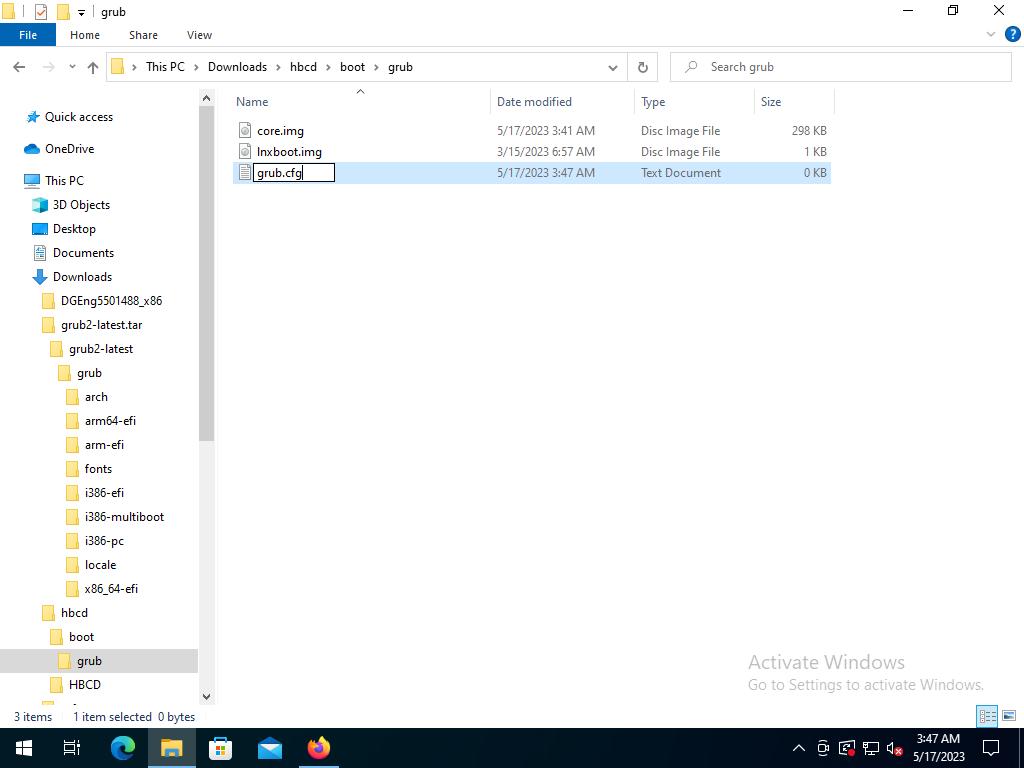The width and height of the screenshot is (1024, 768).
Task: Click Downloads in the address breadcrumb
Action: tap(237, 67)
